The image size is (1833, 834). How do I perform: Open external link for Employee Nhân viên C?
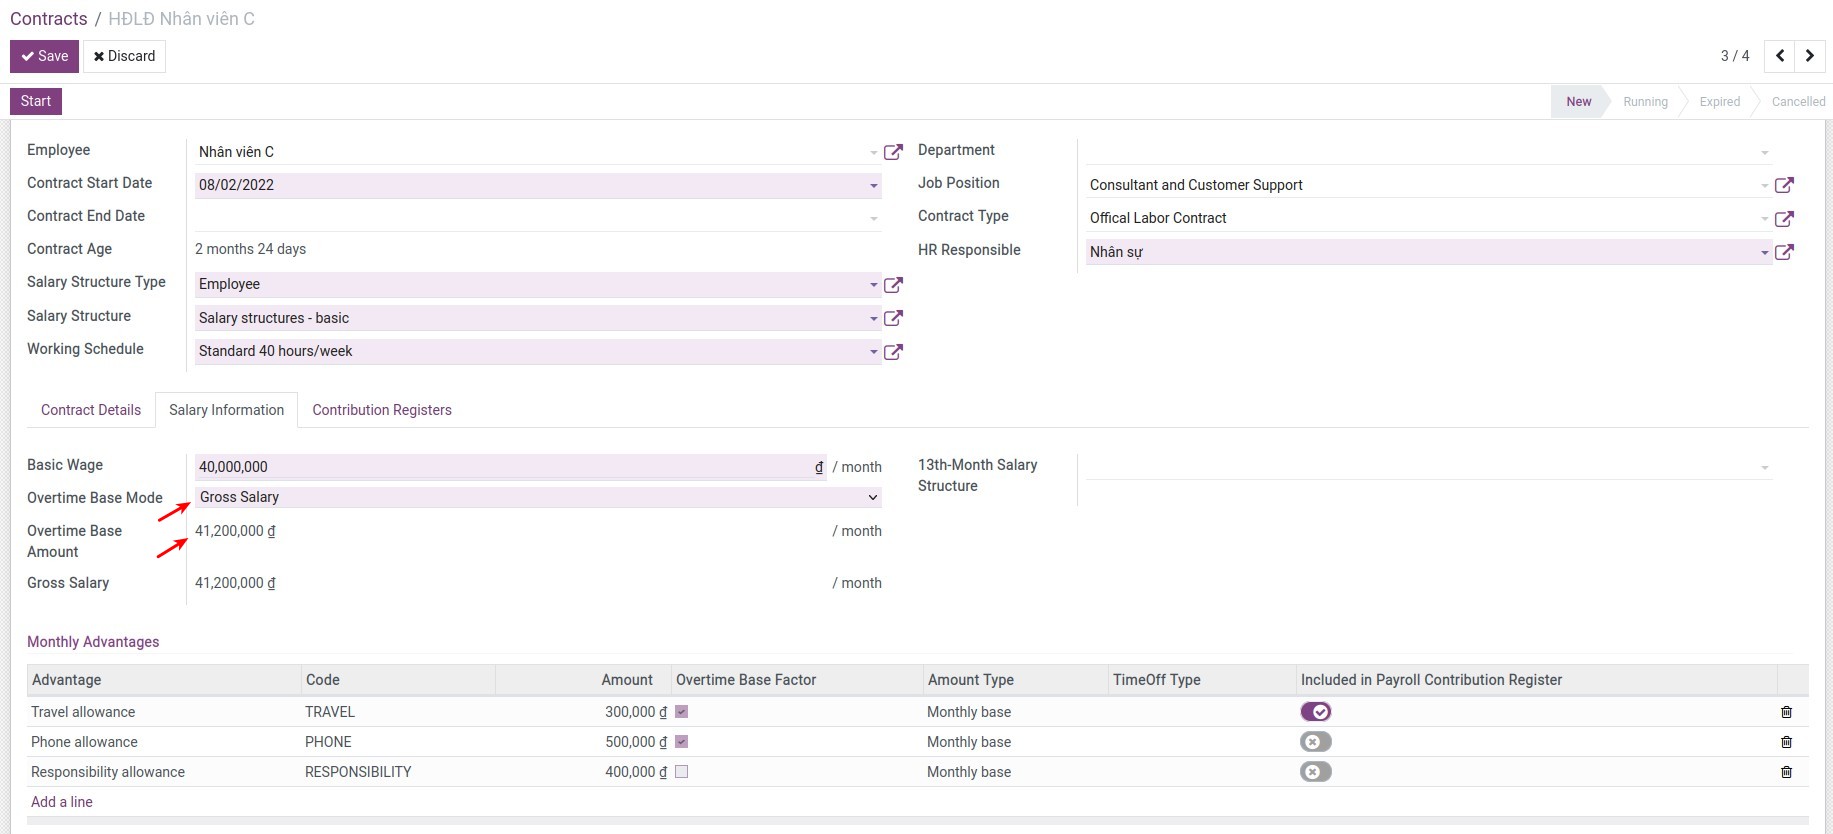[x=893, y=152]
